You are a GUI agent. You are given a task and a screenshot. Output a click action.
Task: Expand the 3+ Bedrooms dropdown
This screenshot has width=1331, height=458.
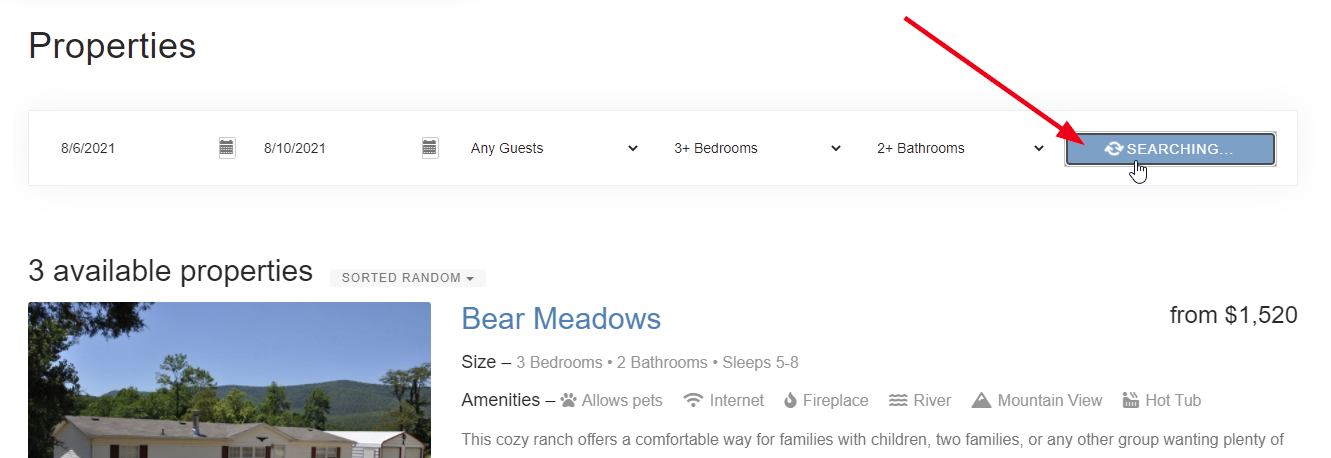[x=757, y=148]
